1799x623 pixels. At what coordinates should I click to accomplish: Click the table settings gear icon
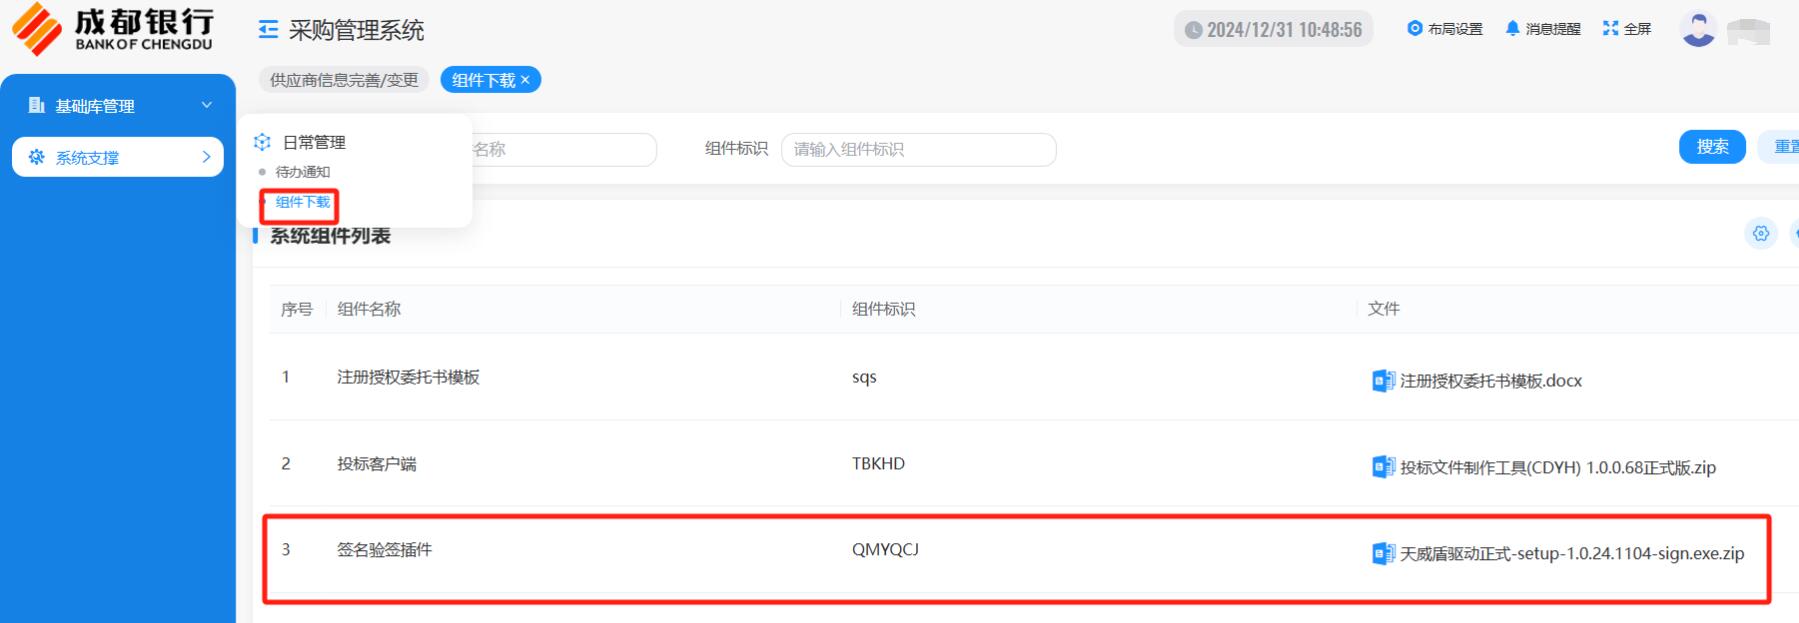(1760, 233)
